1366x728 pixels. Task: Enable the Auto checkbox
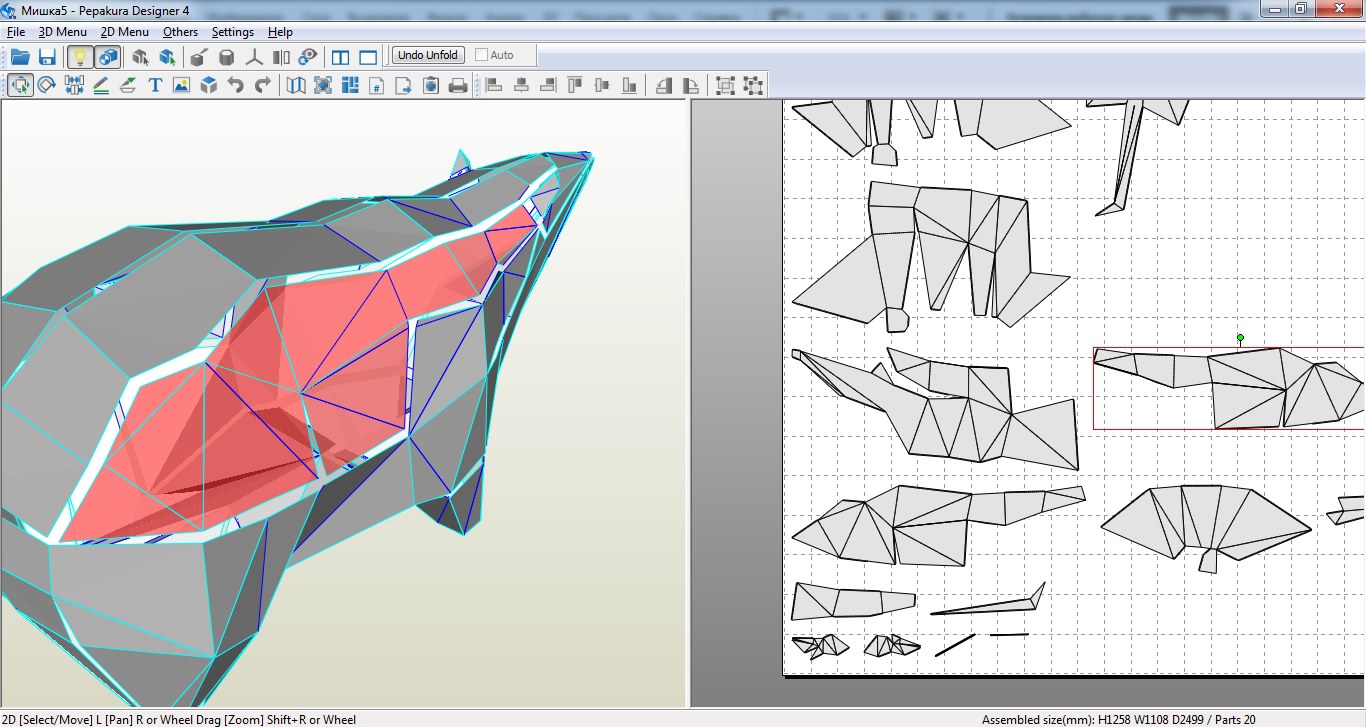click(x=482, y=55)
